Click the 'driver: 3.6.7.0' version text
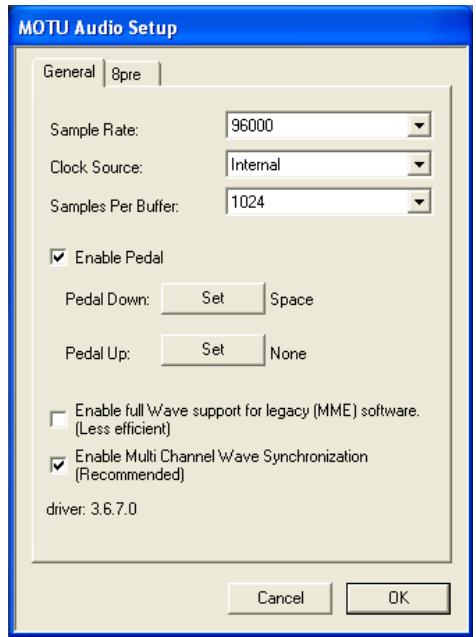 click(91, 509)
